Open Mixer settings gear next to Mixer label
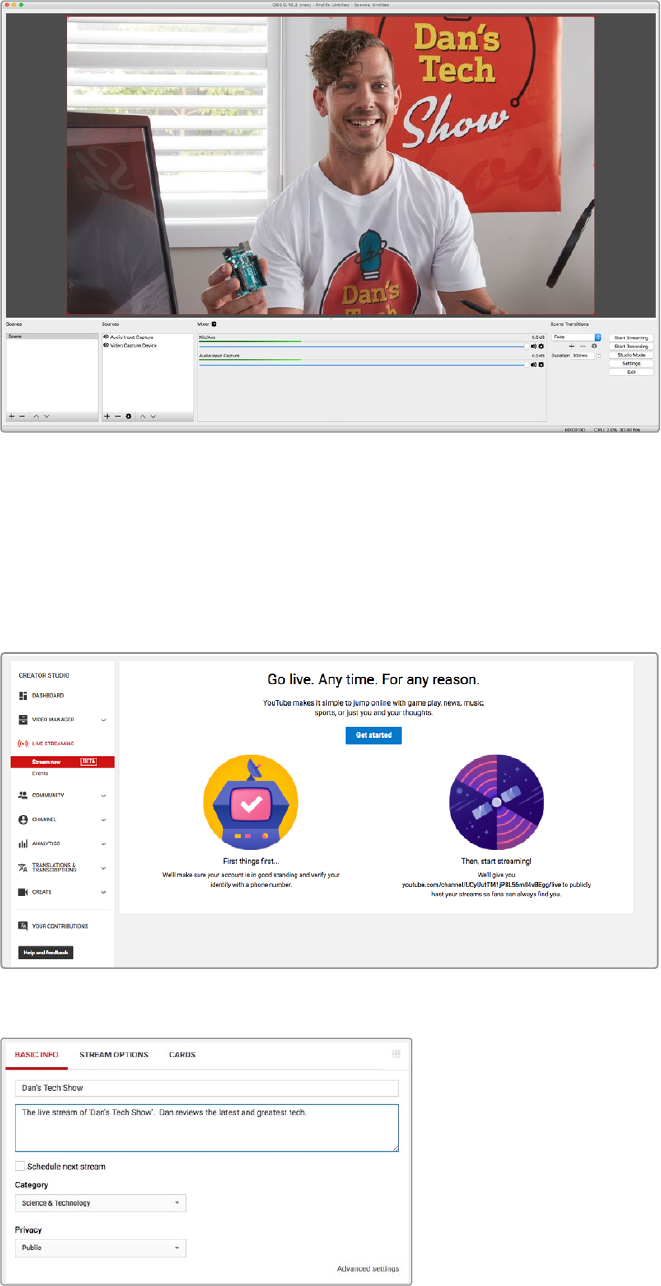This screenshot has height=1286, width=661. [x=214, y=325]
